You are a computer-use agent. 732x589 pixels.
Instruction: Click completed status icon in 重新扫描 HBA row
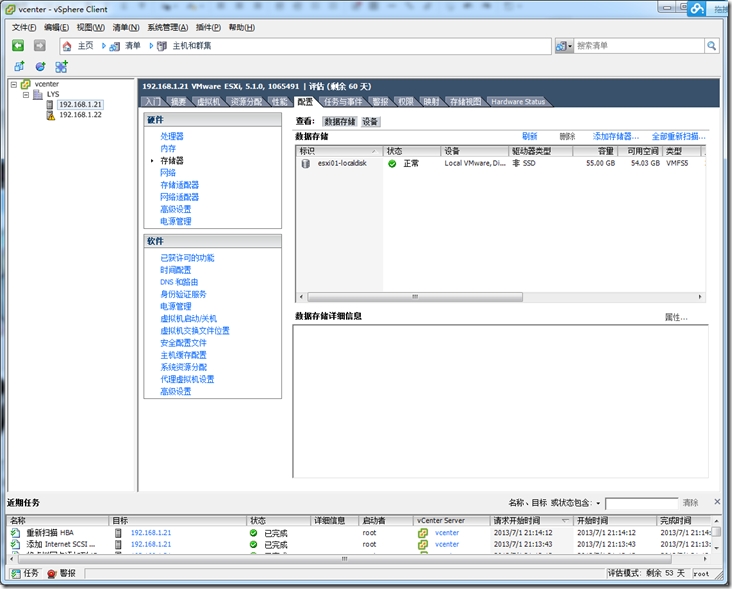click(x=253, y=533)
